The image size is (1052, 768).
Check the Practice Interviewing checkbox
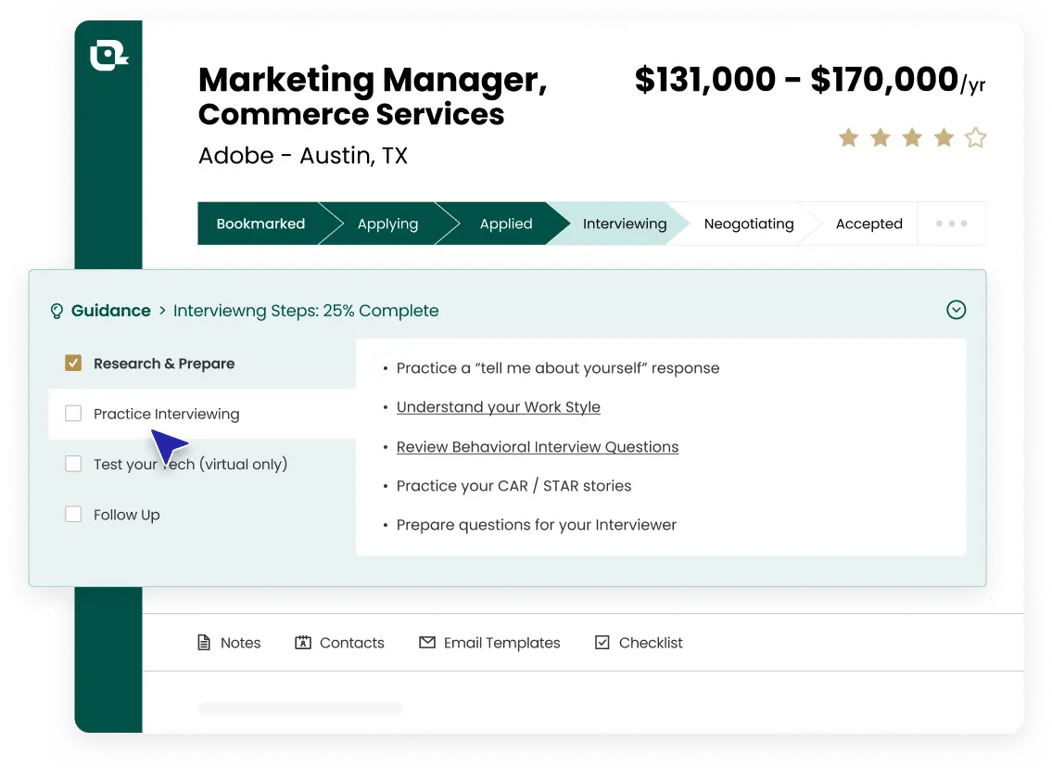click(73, 413)
